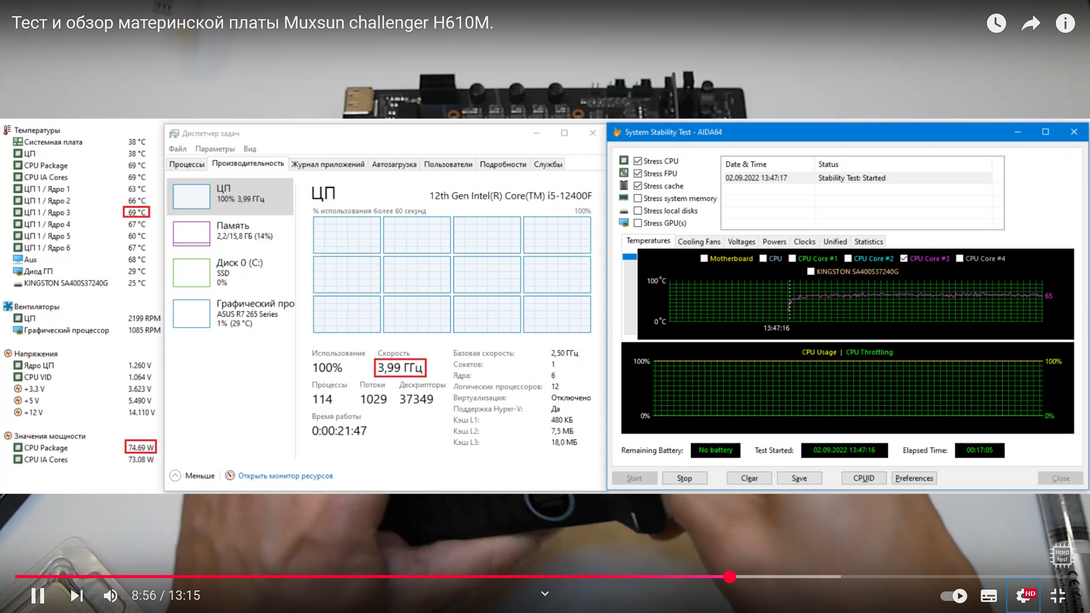
Task: Select Графический процессор performance item
Action: tap(230, 313)
